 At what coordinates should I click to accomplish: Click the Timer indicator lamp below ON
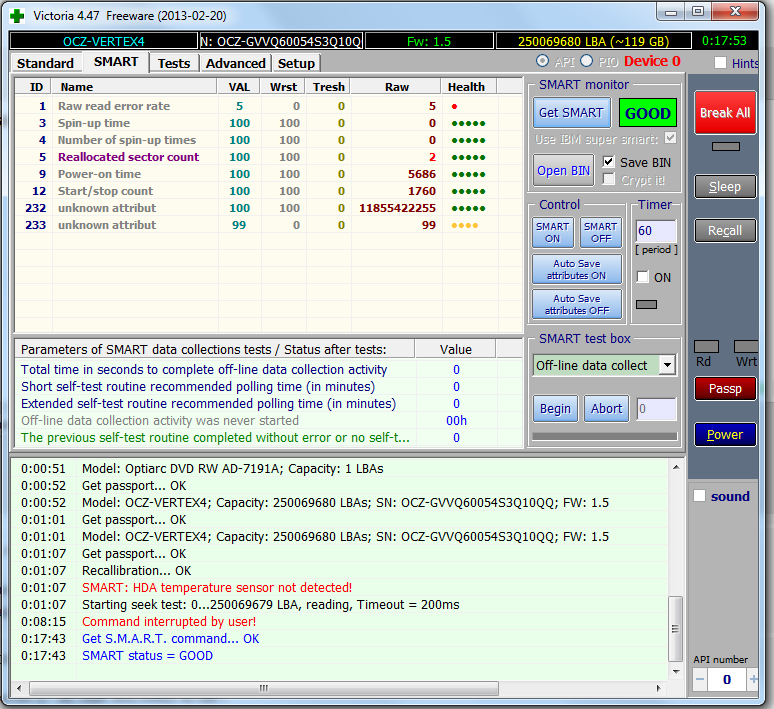pos(646,304)
